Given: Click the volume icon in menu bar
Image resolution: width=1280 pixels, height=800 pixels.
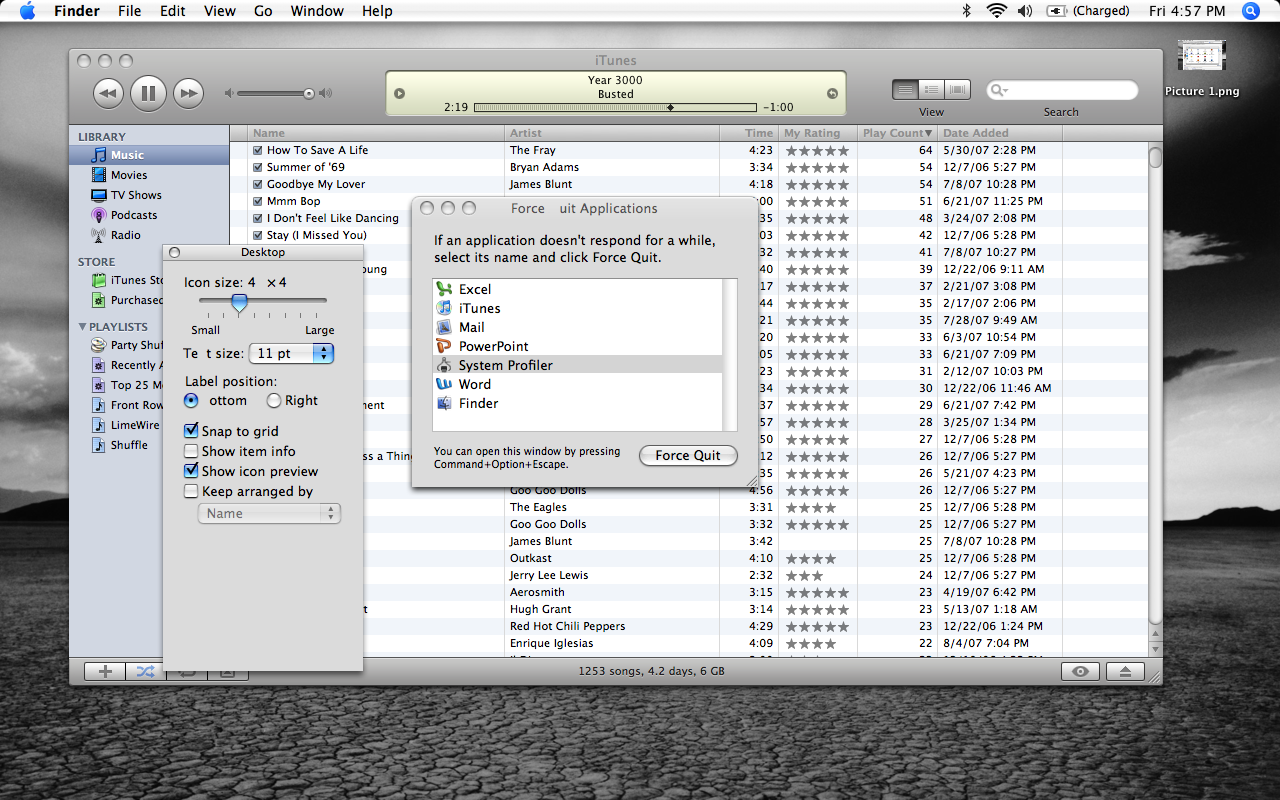Looking at the screenshot, I should (1025, 11).
